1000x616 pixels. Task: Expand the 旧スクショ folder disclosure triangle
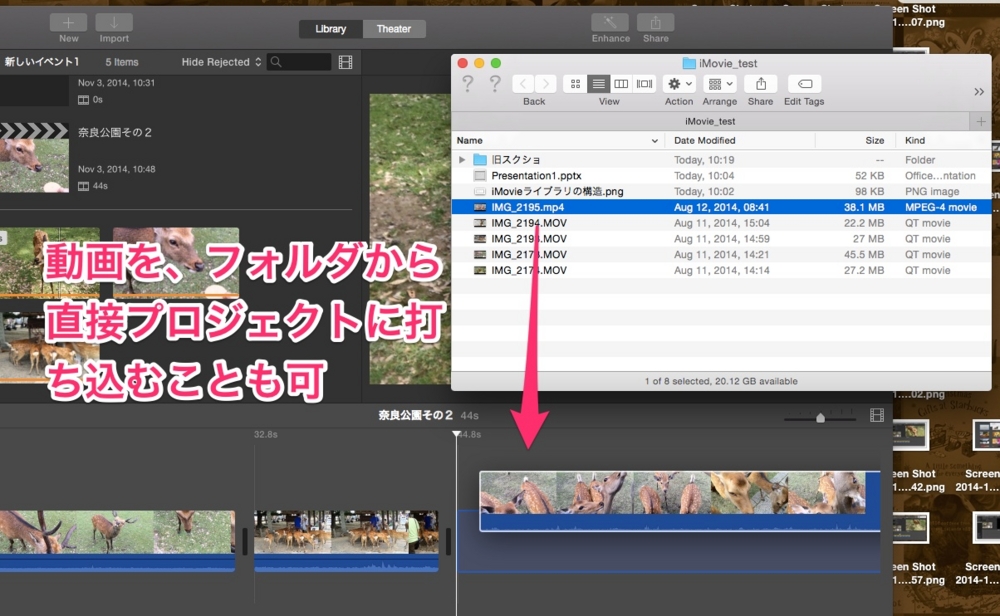461,158
